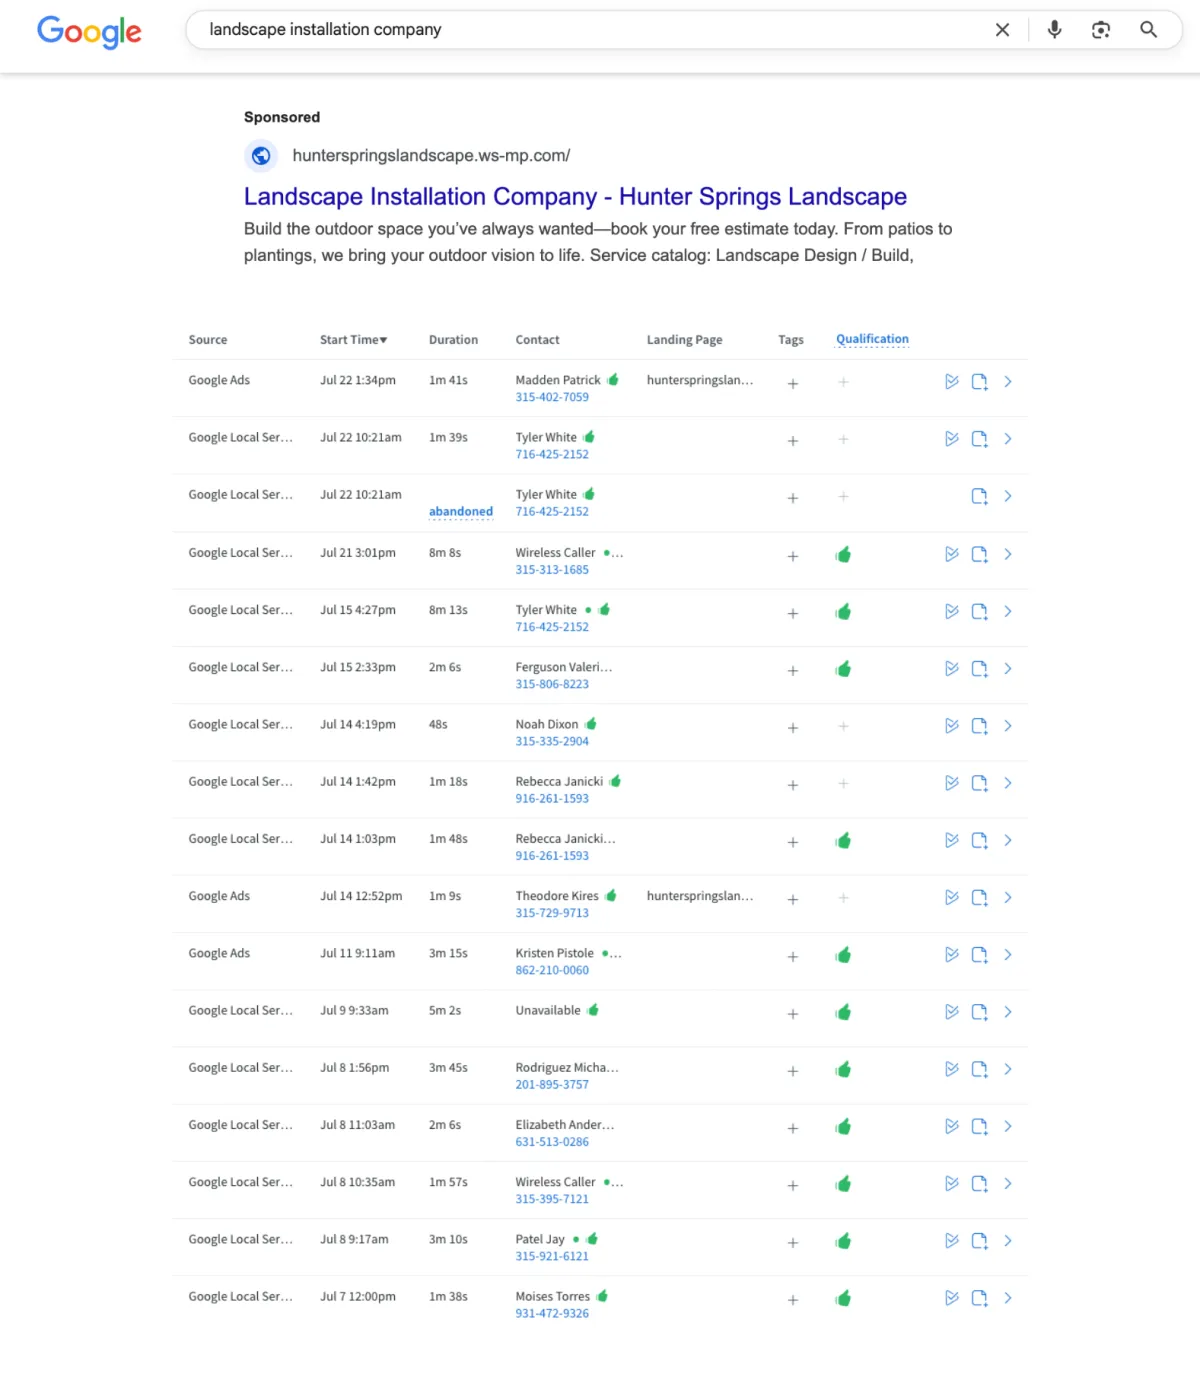Sort by the Start Time column header
The image size is (1200, 1383).
point(353,340)
